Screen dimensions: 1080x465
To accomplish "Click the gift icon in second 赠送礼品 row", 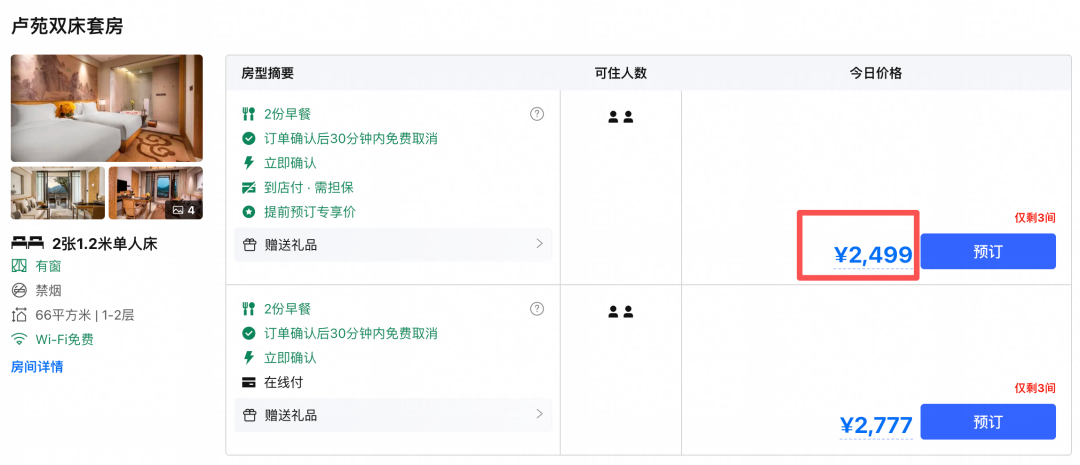I will (249, 415).
